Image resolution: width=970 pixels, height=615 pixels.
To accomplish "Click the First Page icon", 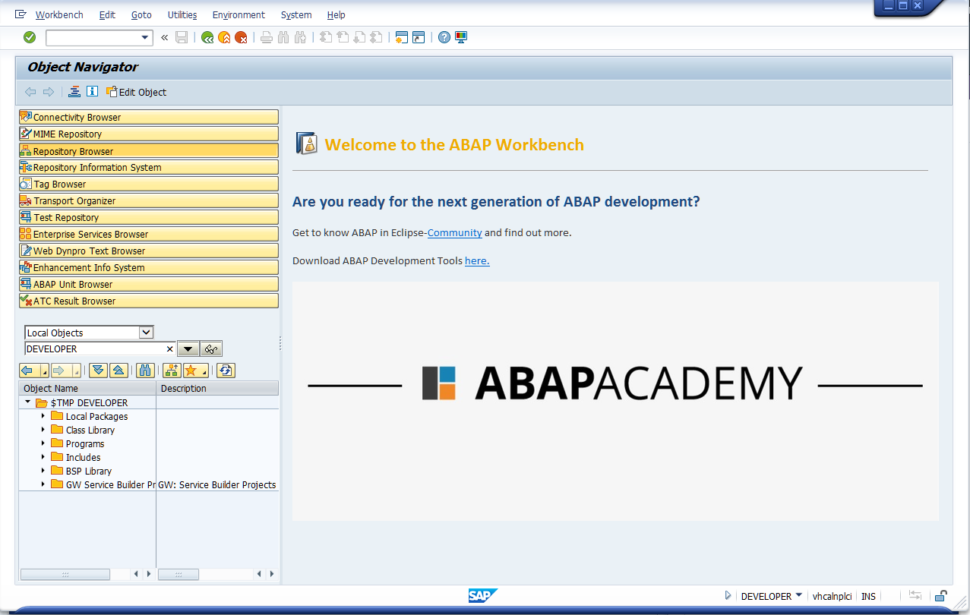I will (x=326, y=38).
